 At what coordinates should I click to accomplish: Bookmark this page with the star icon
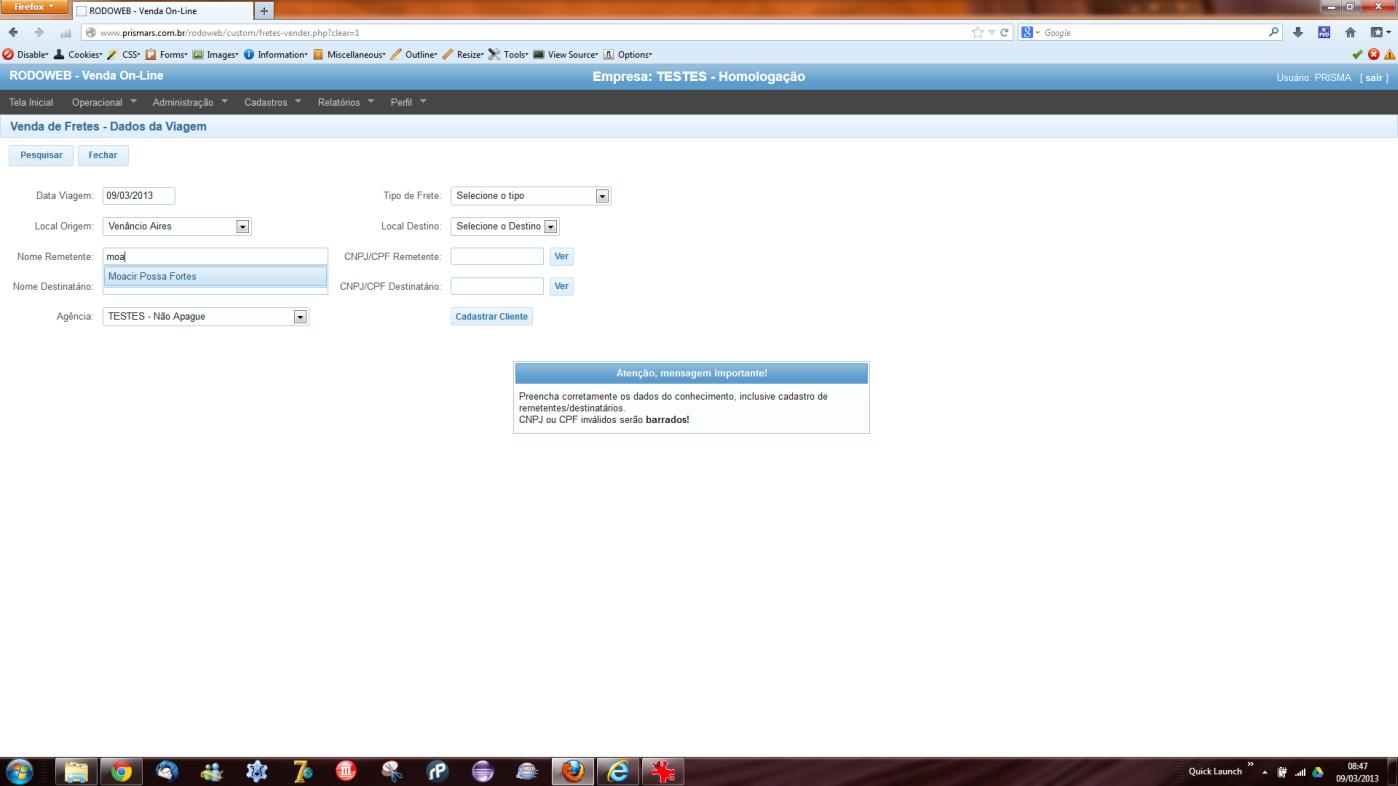977,33
